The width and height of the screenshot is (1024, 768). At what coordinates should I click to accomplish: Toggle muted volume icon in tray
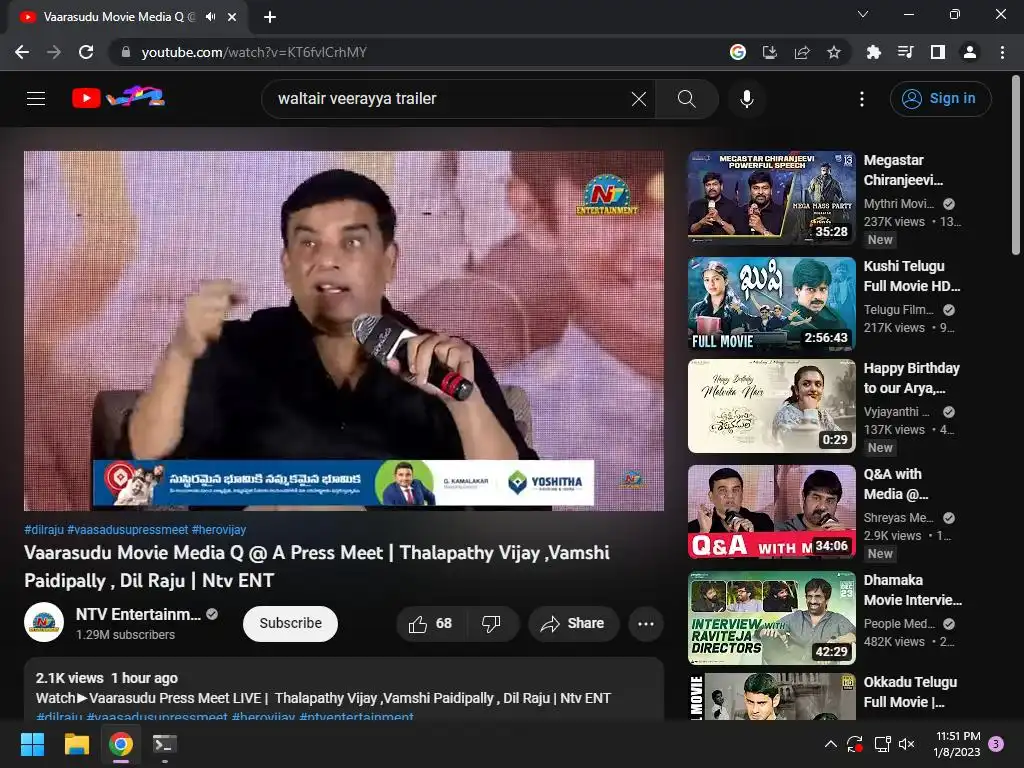907,744
